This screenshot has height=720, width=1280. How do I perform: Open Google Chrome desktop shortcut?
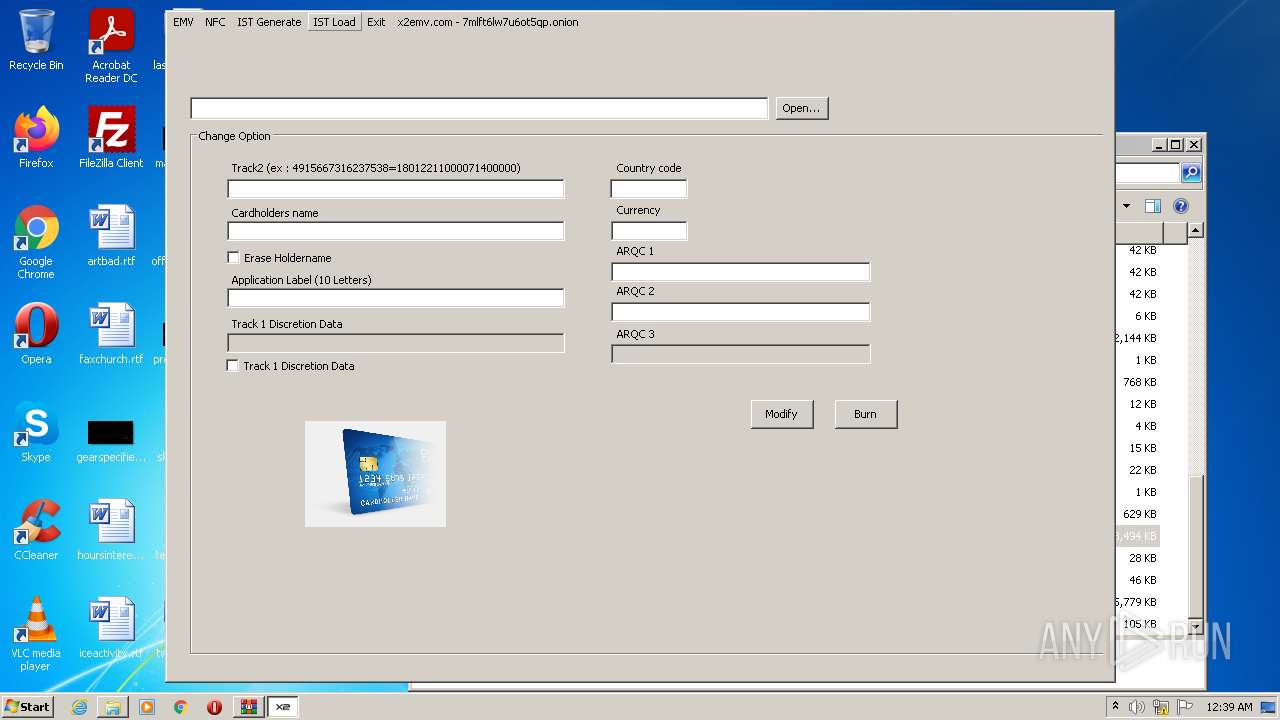[36, 242]
